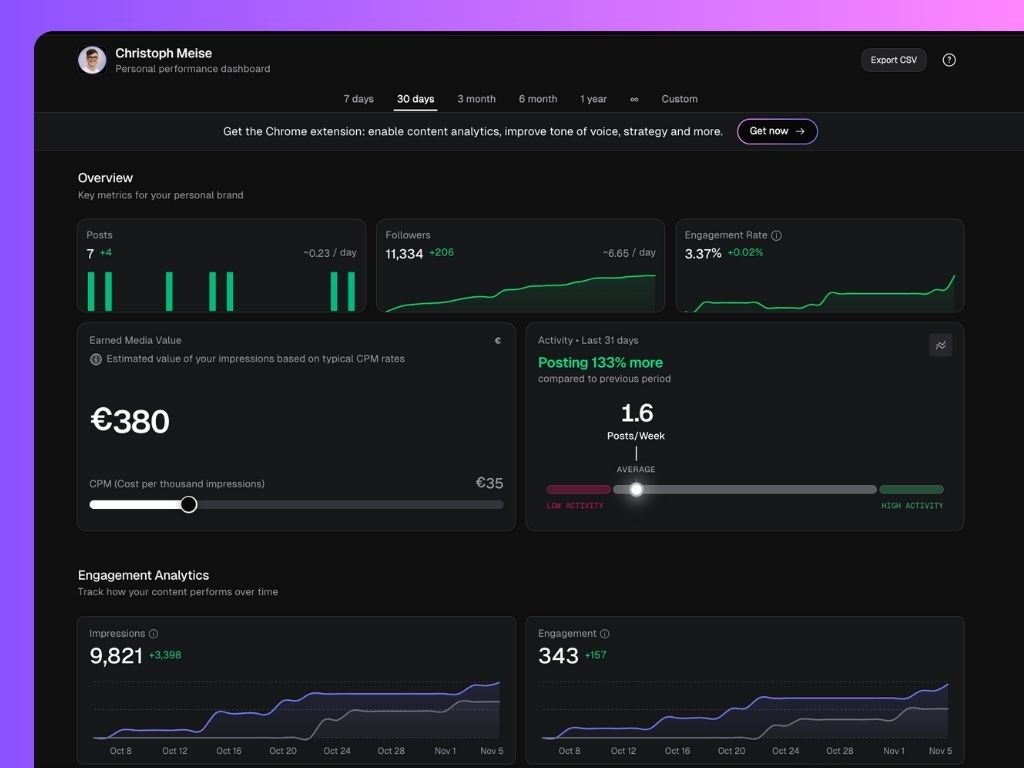Click the info icon next to estimated impressions value
Image resolution: width=1024 pixels, height=768 pixels.
(x=95, y=358)
